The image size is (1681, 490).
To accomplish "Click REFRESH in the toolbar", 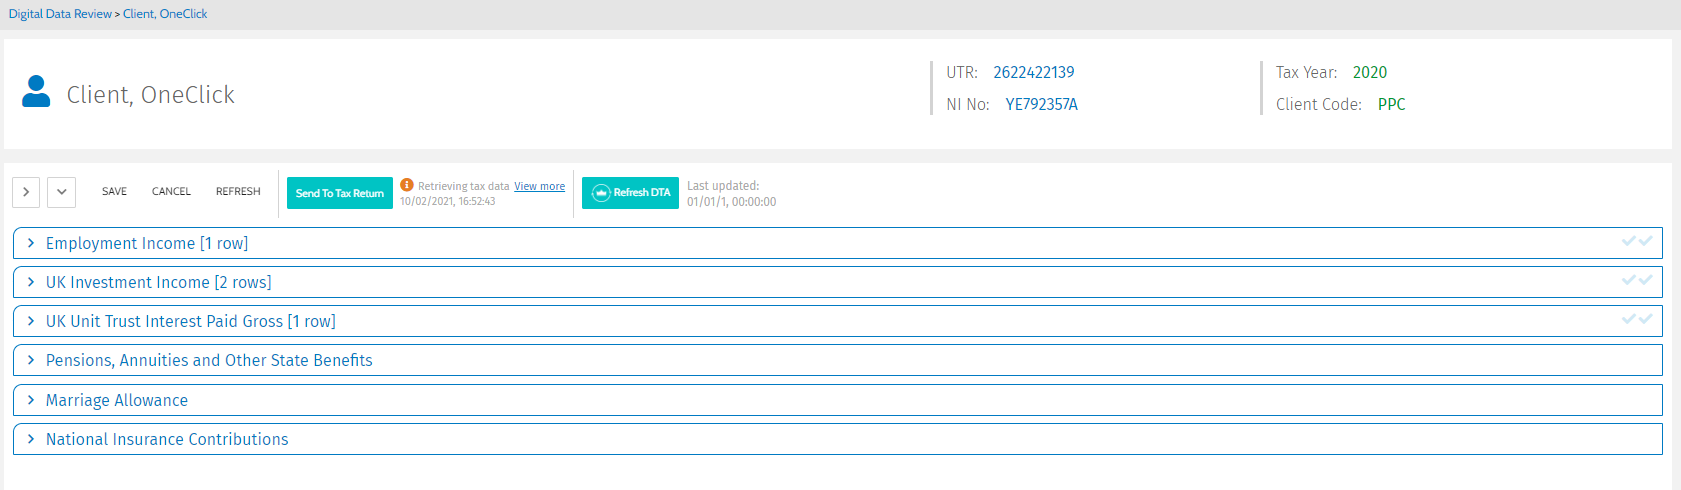I will click(238, 192).
